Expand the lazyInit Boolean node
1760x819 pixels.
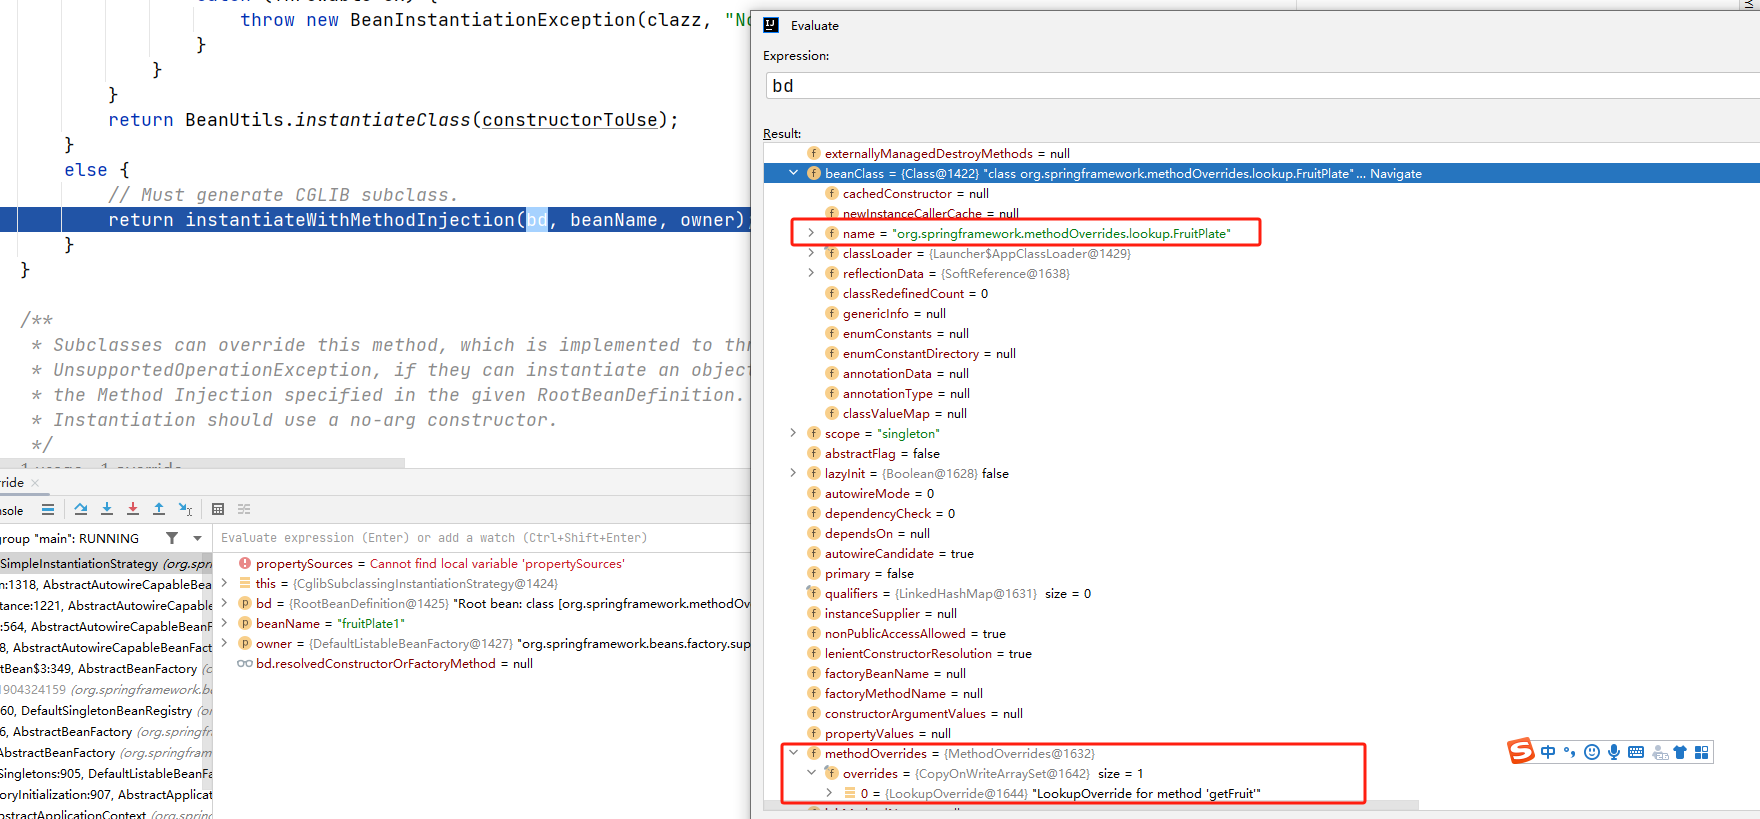(x=794, y=473)
